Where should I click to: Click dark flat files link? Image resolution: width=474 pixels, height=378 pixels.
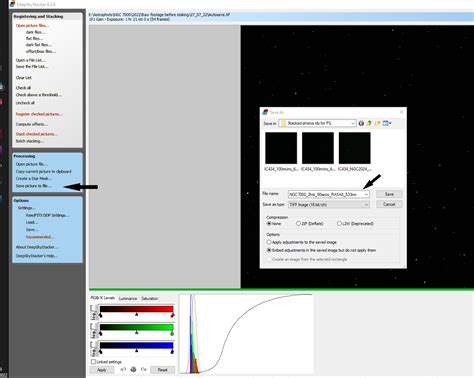[x=39, y=45]
